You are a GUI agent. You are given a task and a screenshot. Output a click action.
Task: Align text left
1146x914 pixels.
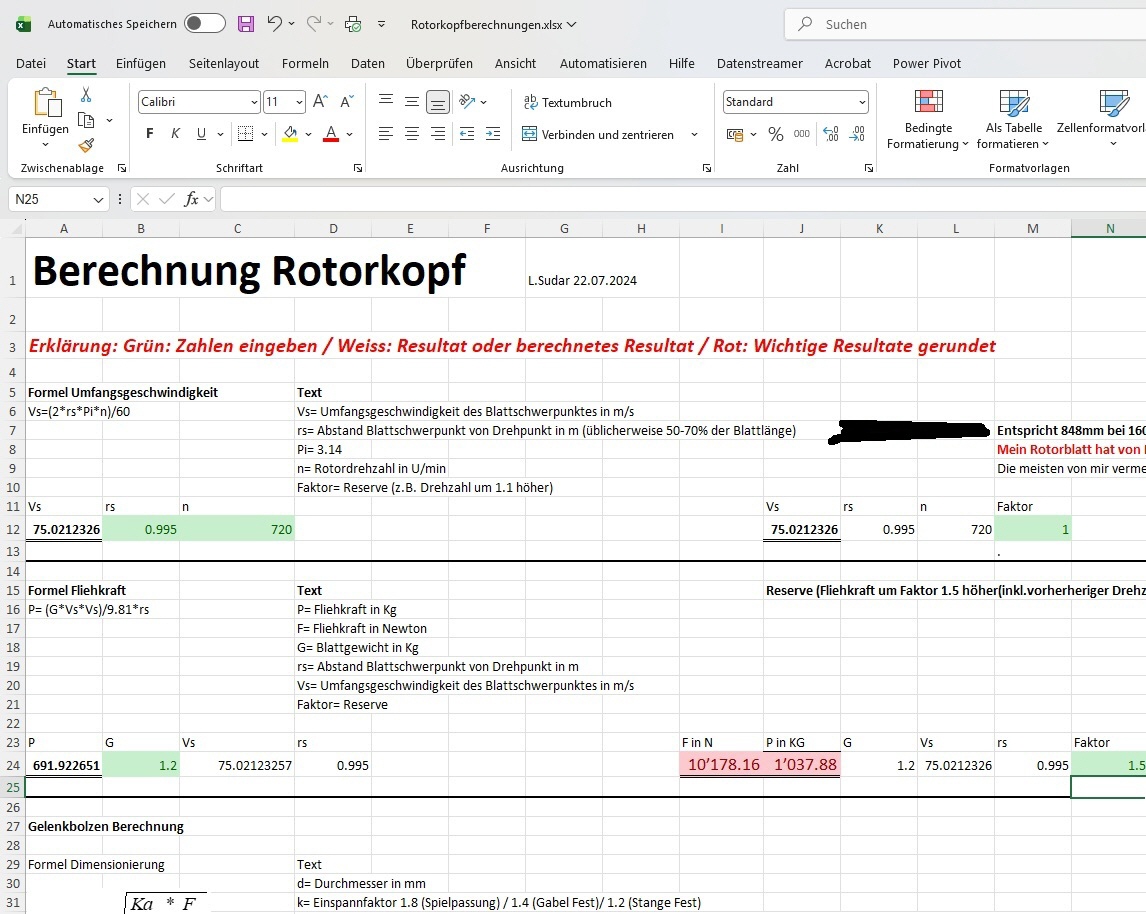click(x=386, y=134)
